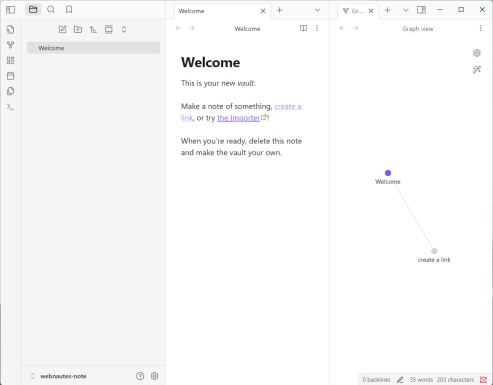Image resolution: width=493 pixels, height=385 pixels.
Task: Open tab list dropdown in graph pane
Action: [x=406, y=10]
